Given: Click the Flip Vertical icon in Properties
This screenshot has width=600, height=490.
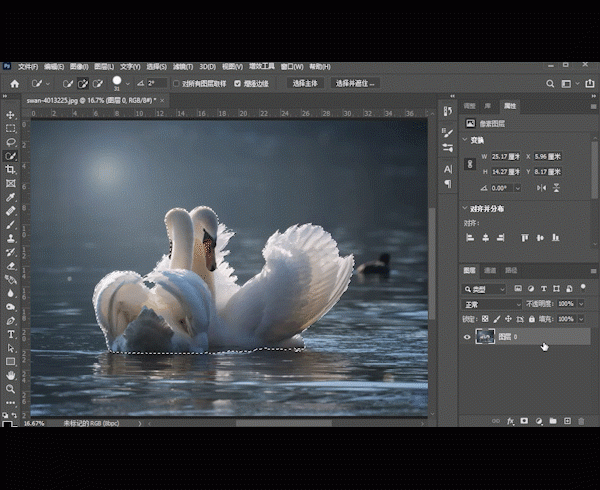Looking at the screenshot, I should (x=556, y=188).
